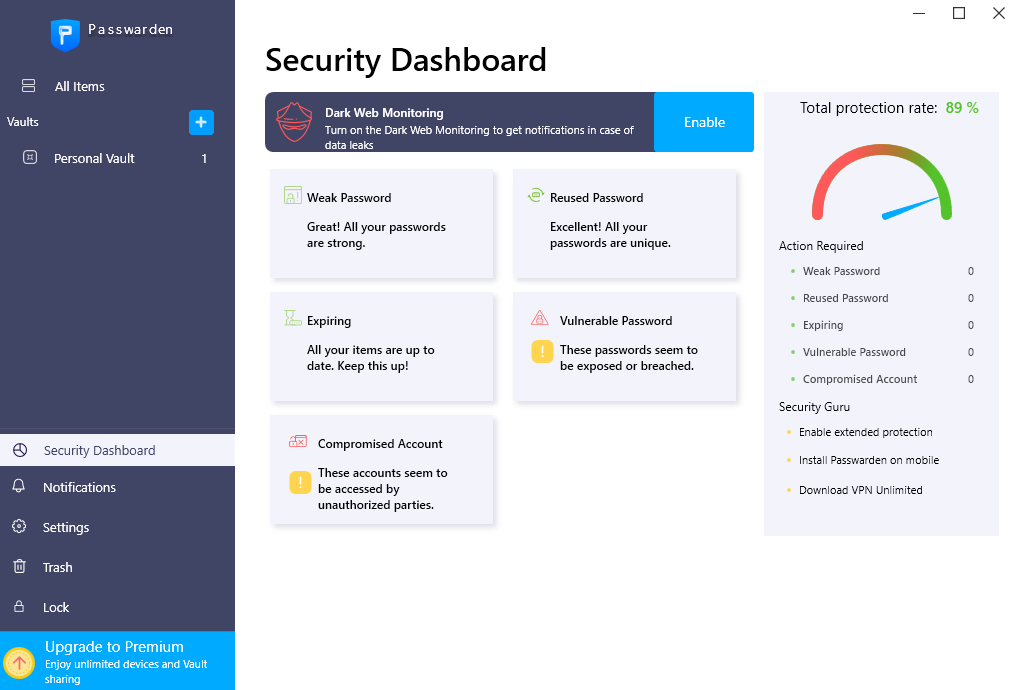Click the Upgrade to Premium arrow icon
This screenshot has width=1013, height=690.
click(19, 662)
